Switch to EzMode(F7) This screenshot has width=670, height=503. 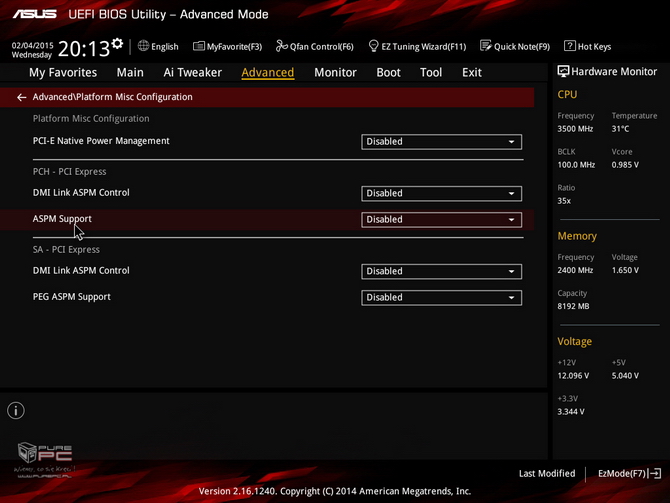[629, 473]
